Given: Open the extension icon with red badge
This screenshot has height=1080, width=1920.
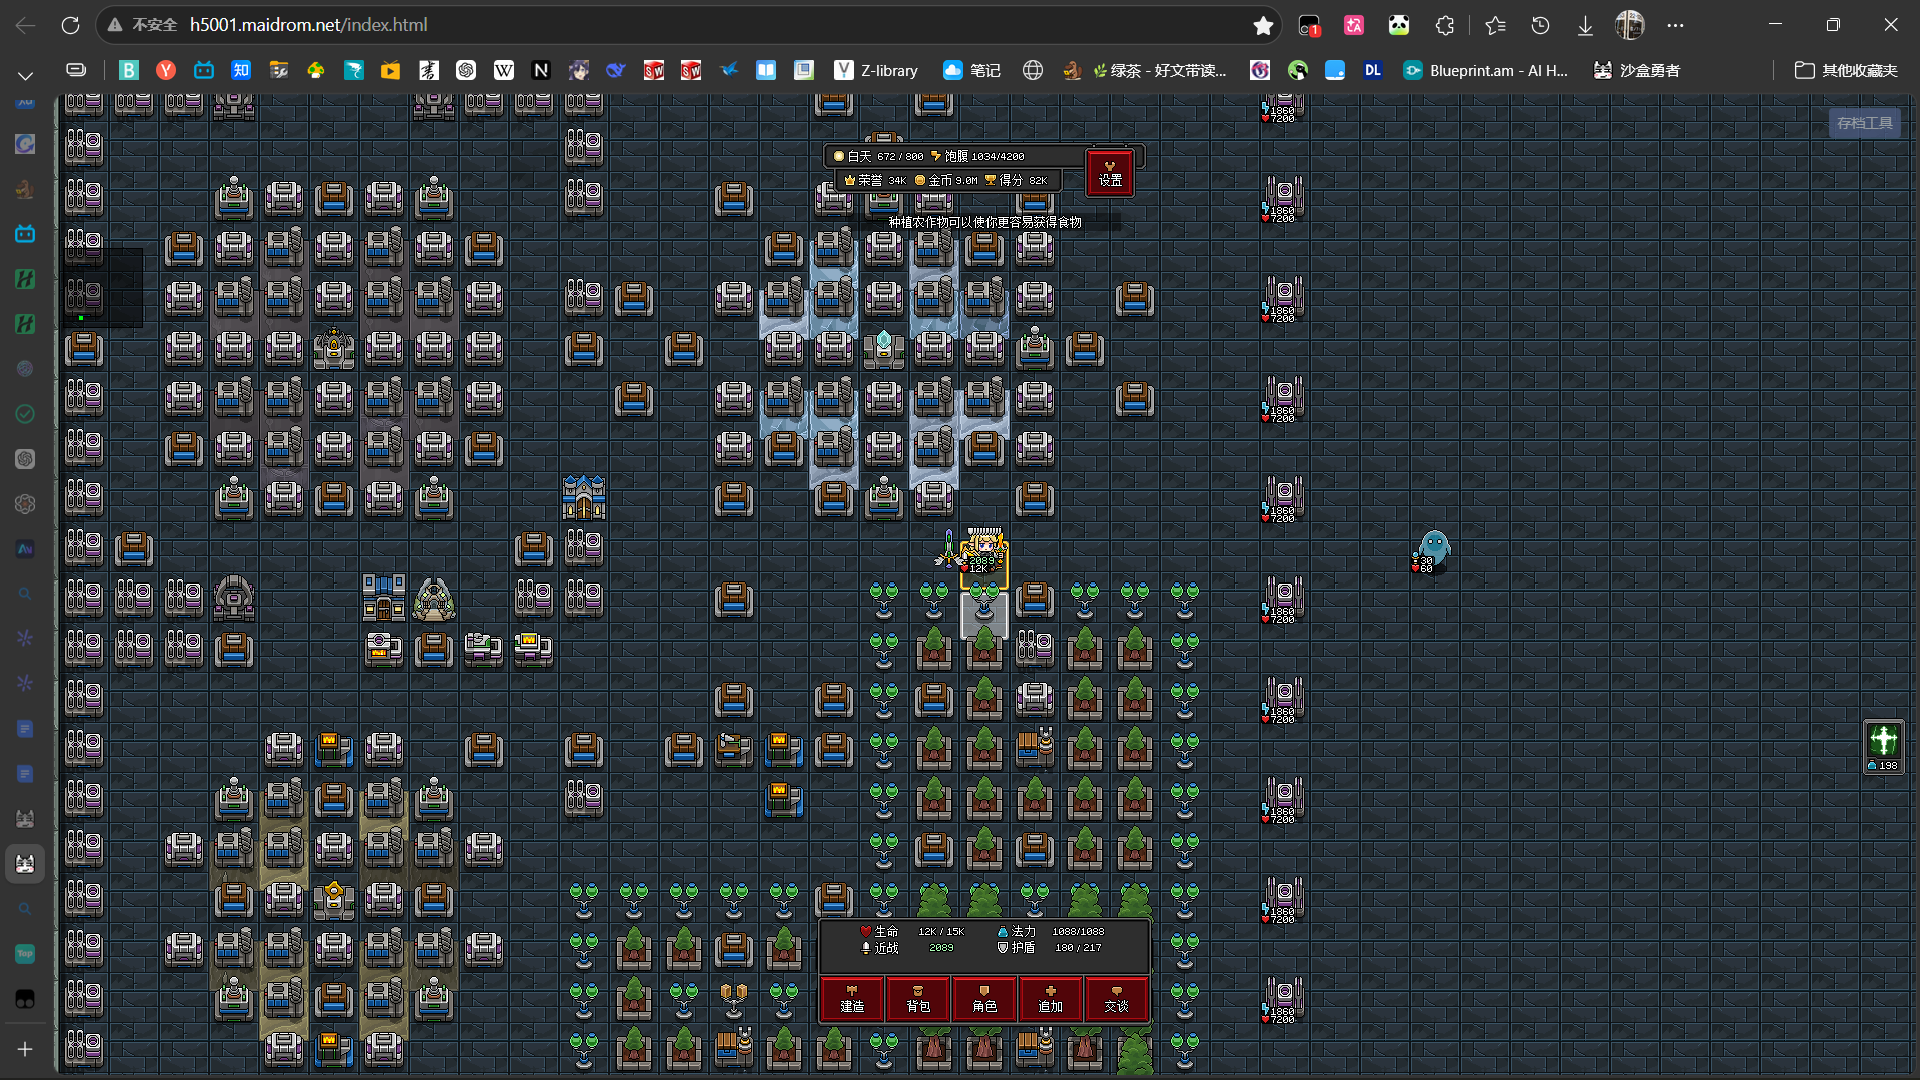Looking at the screenshot, I should point(1309,25).
